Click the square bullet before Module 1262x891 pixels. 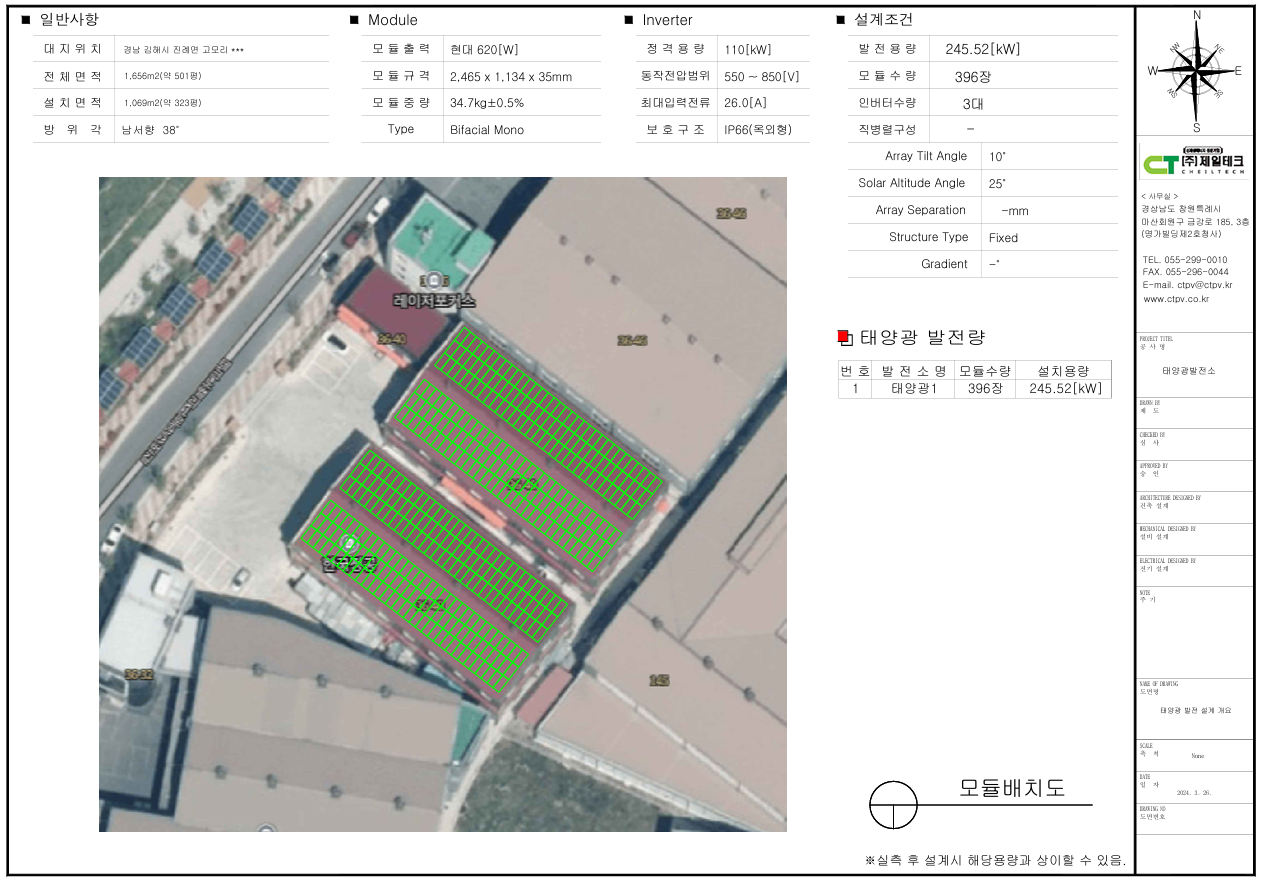pos(354,20)
